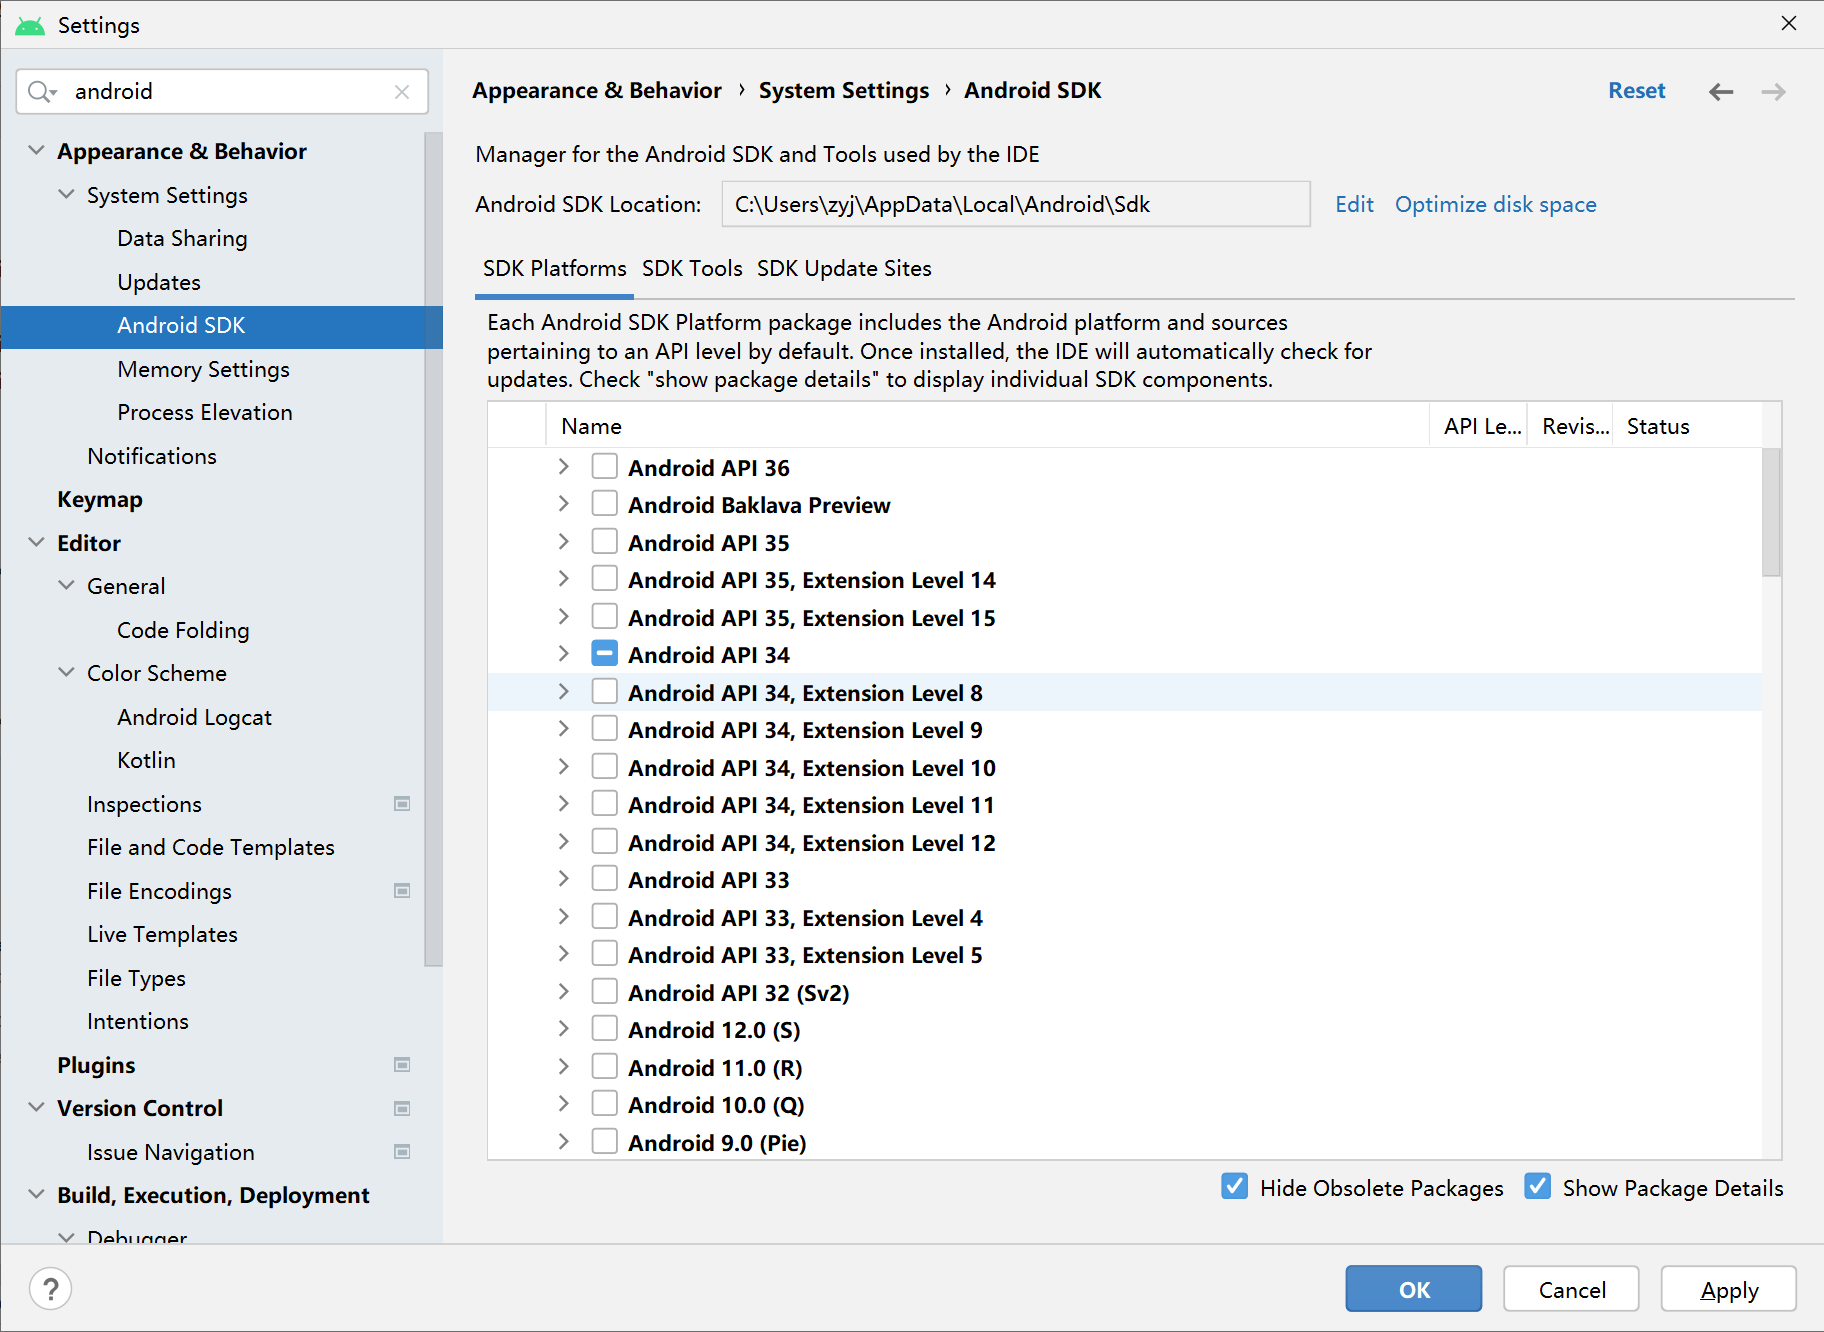Expand the Android API 36 row

coord(563,467)
